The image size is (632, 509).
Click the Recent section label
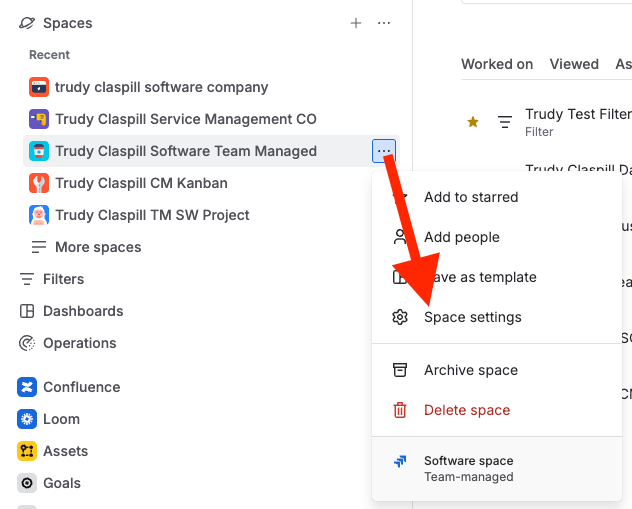pyautogui.click(x=49, y=55)
